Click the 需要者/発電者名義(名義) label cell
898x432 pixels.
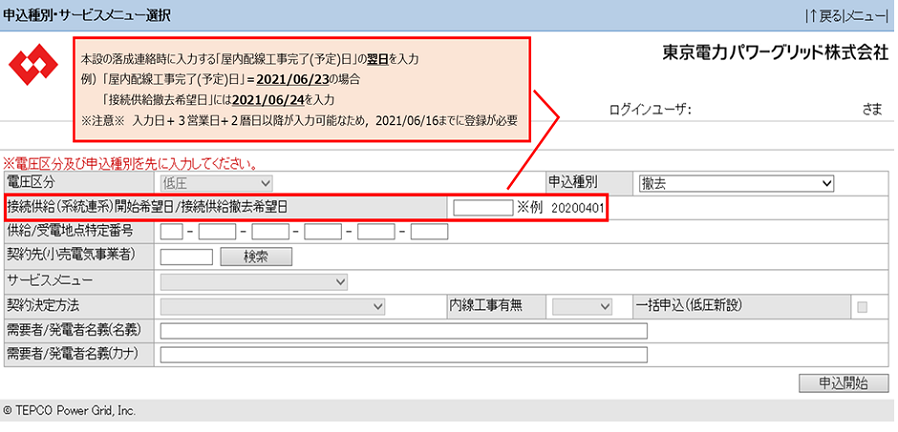click(79, 331)
